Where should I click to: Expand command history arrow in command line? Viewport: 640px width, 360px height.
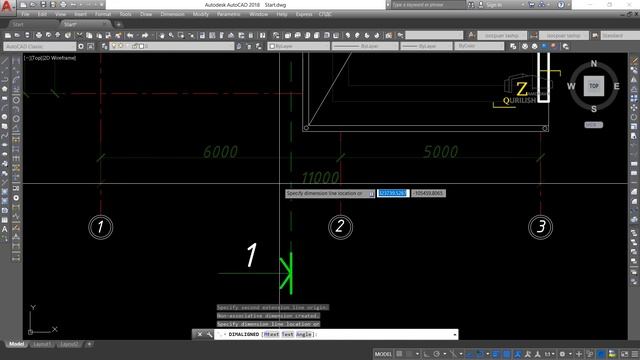coord(455,334)
